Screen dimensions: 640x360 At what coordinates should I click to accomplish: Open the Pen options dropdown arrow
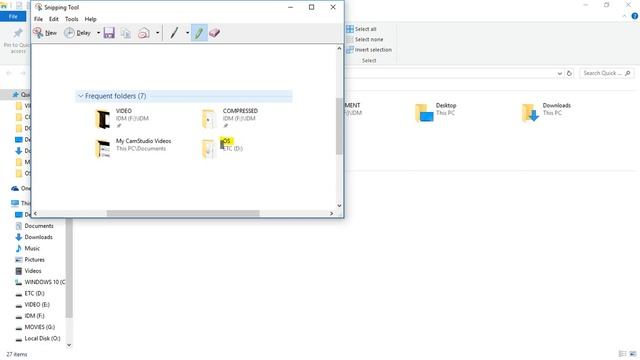[187, 33]
